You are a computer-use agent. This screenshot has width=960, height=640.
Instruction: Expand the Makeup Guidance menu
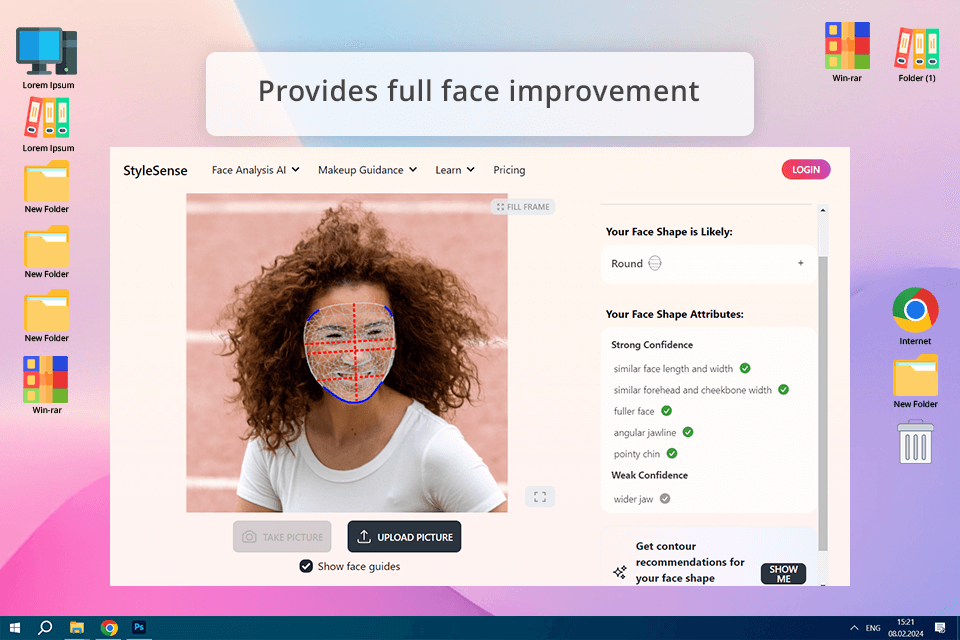tap(367, 170)
